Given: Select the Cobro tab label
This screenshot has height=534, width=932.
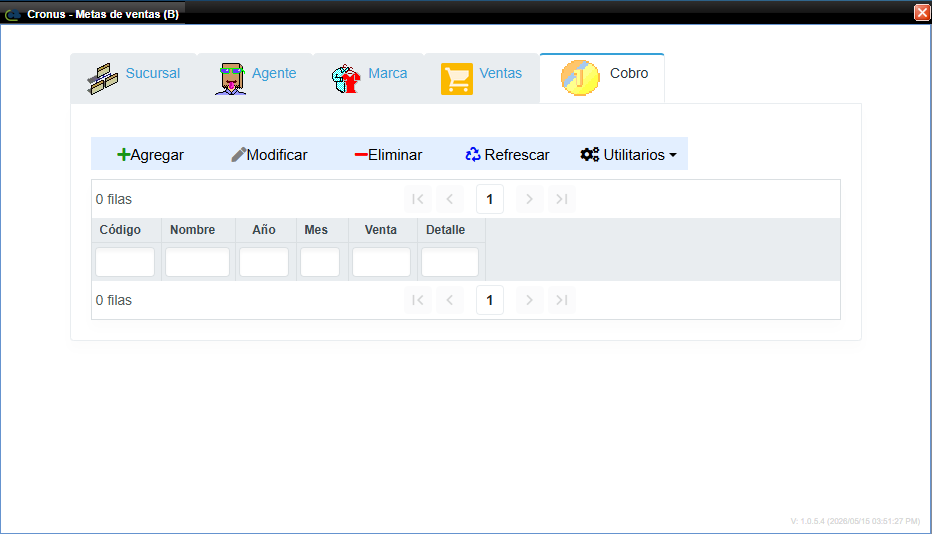Looking at the screenshot, I should click(629, 73).
